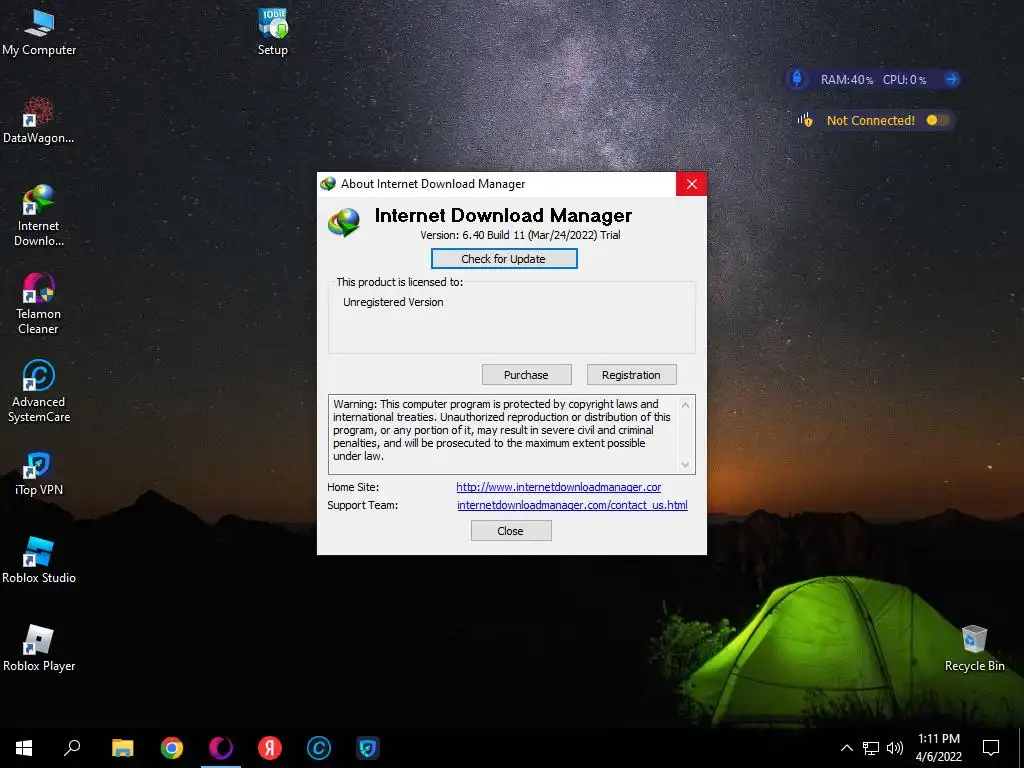Click the CPU:0% readout
The image size is (1024, 768).
(x=904, y=80)
